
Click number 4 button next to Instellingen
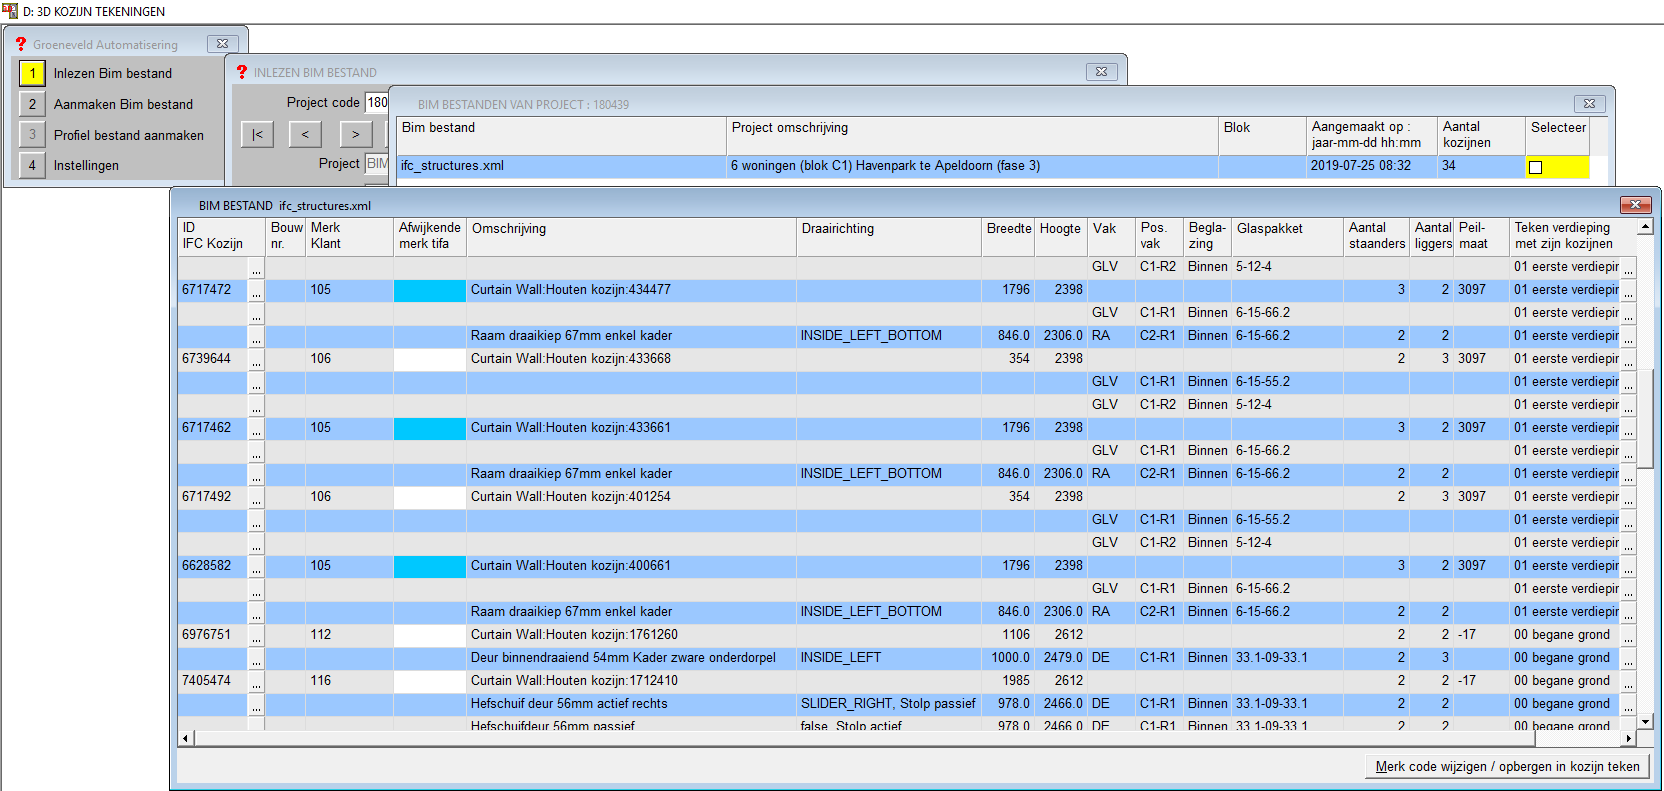click(x=32, y=165)
